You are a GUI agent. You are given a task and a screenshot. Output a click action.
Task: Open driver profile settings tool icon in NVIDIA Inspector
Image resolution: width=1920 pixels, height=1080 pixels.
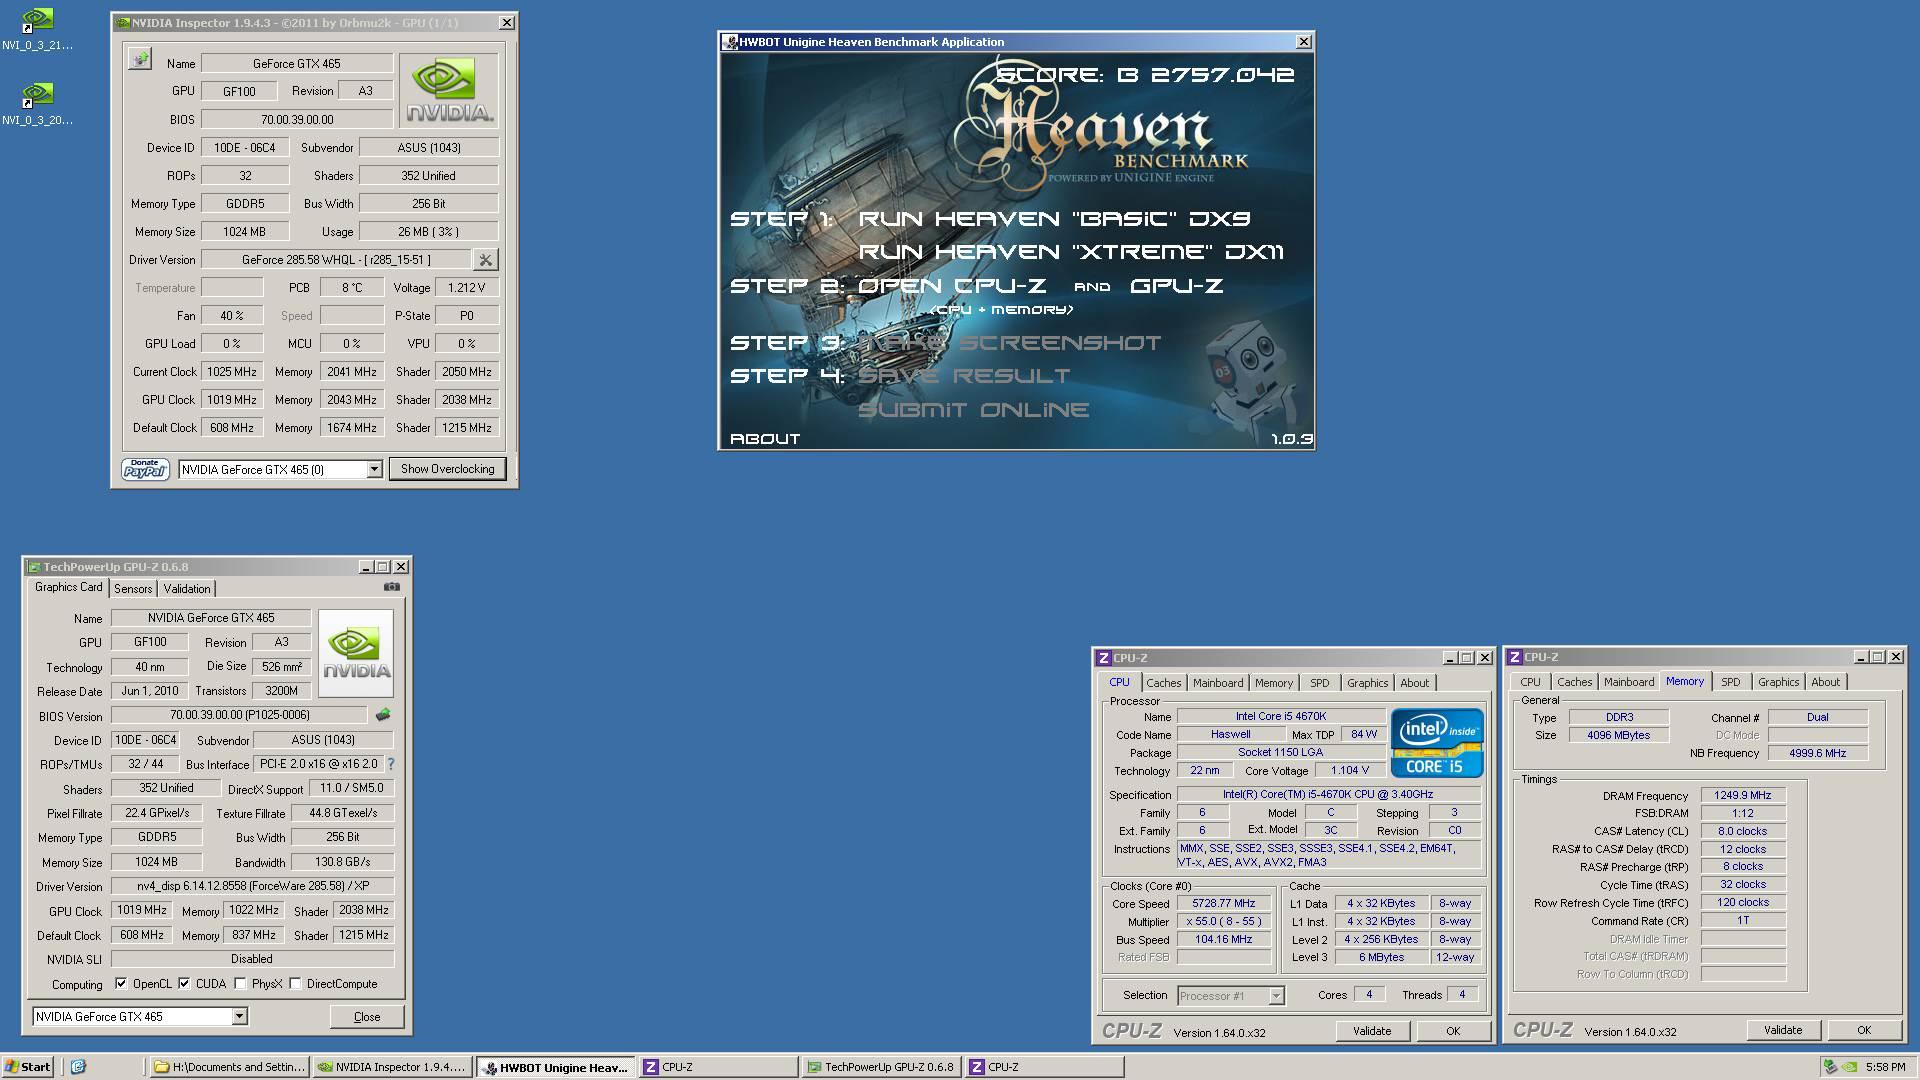pos(485,260)
